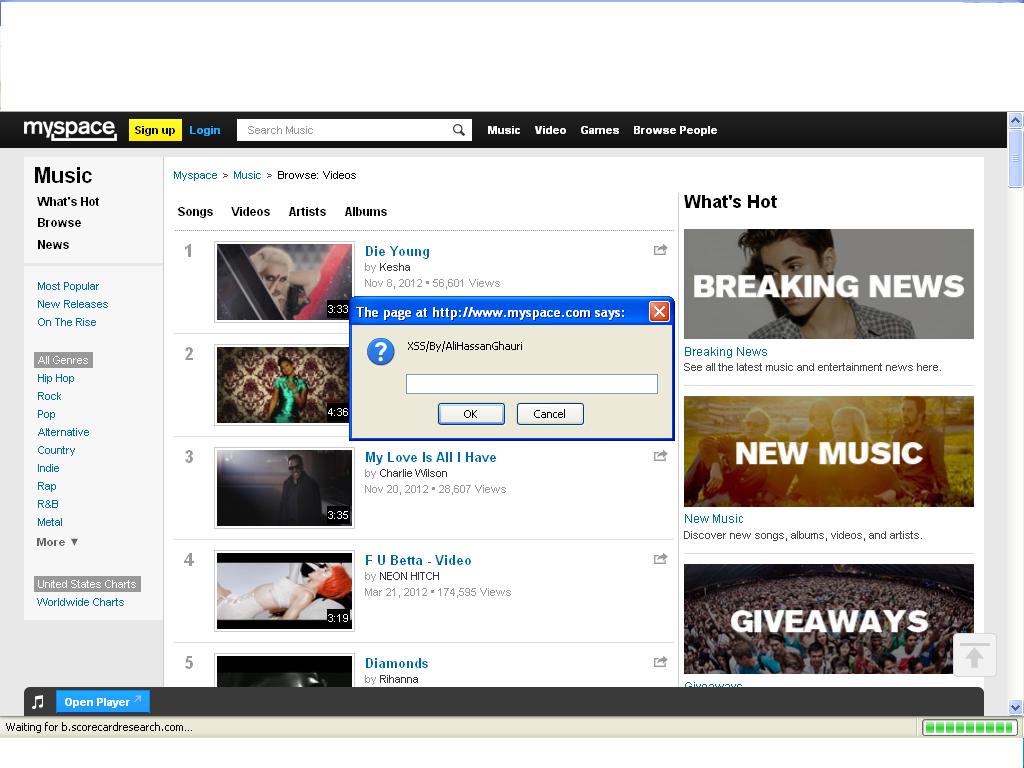Open the New Music banner image
This screenshot has width=1024, height=768.
point(829,451)
